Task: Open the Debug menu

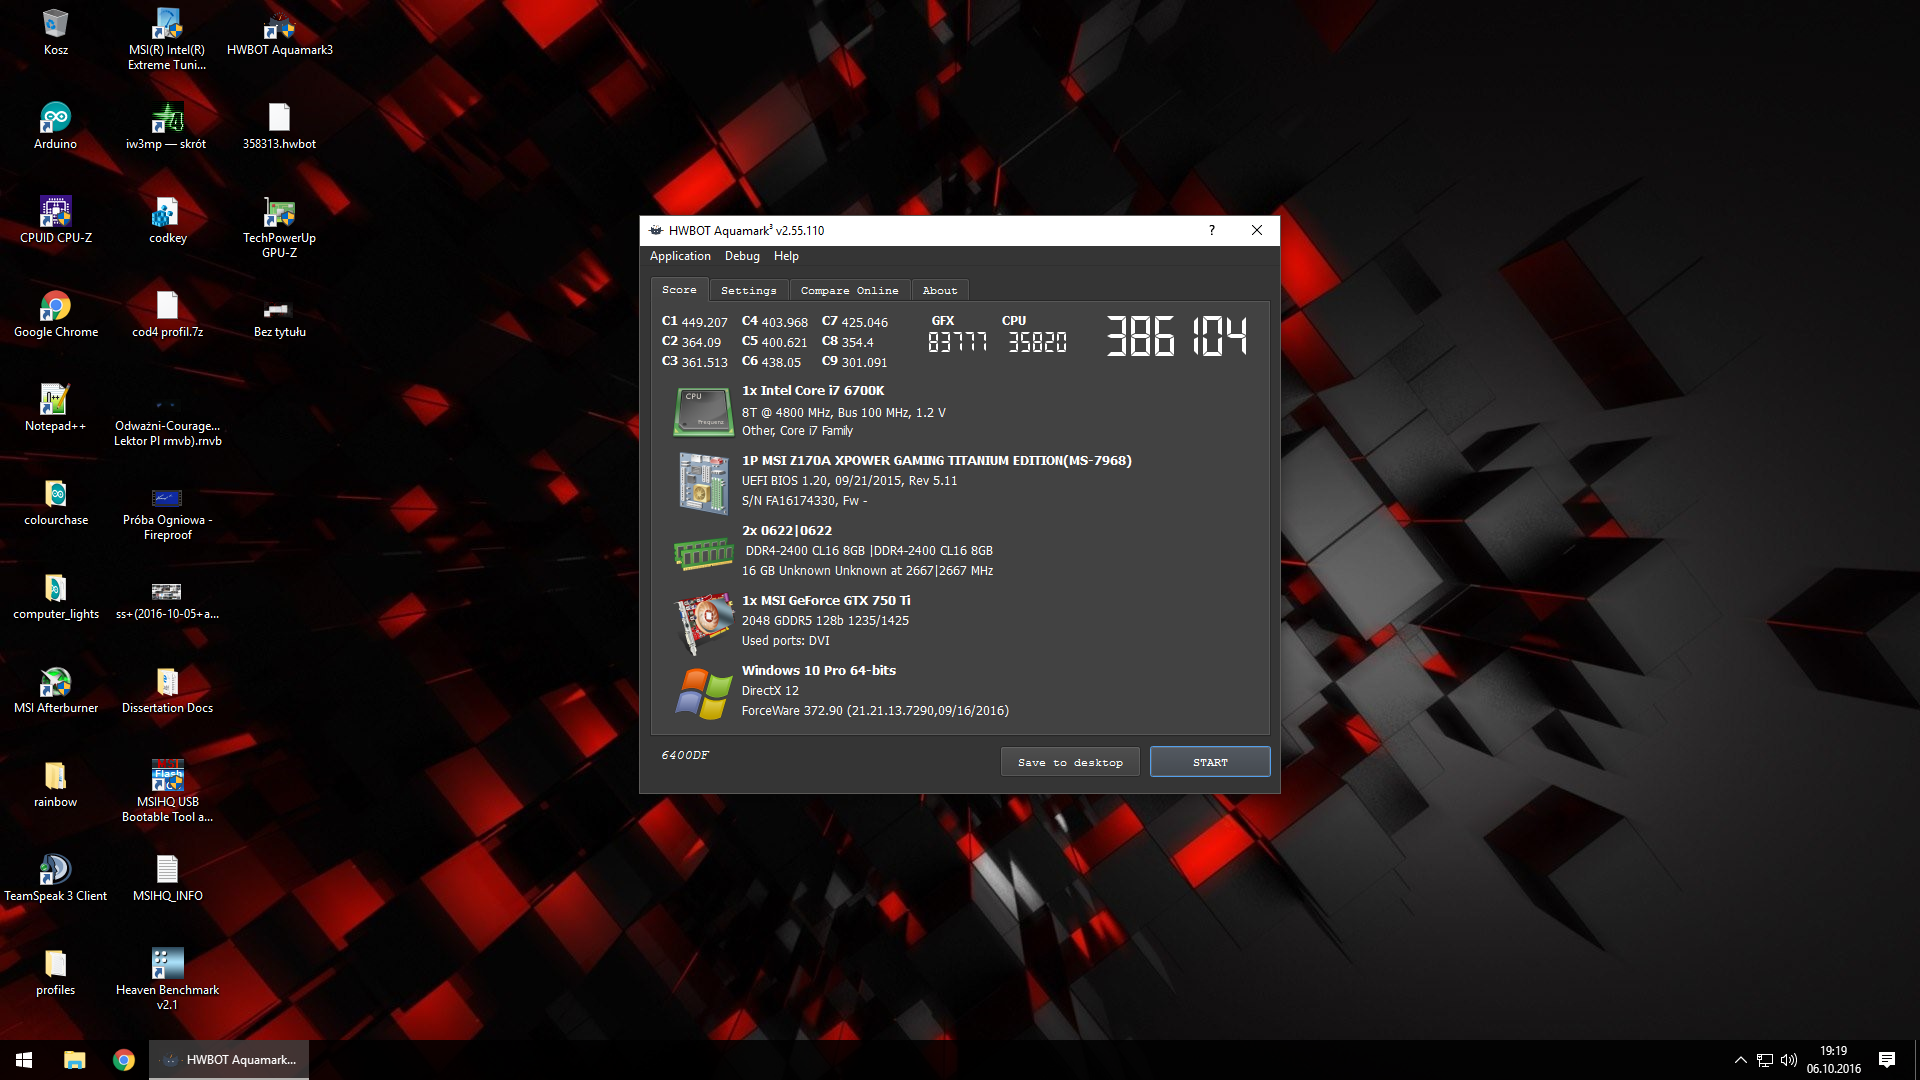Action: [x=742, y=256]
